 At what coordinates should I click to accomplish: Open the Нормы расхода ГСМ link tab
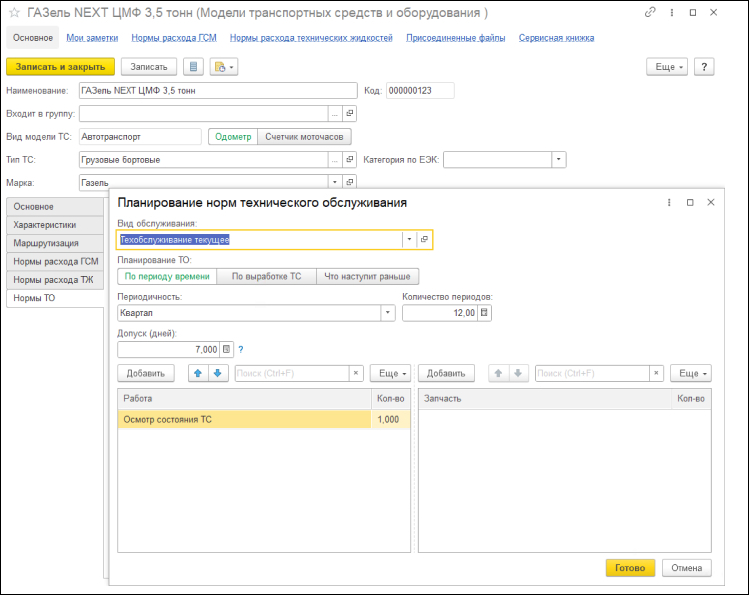pyautogui.click(x=174, y=38)
